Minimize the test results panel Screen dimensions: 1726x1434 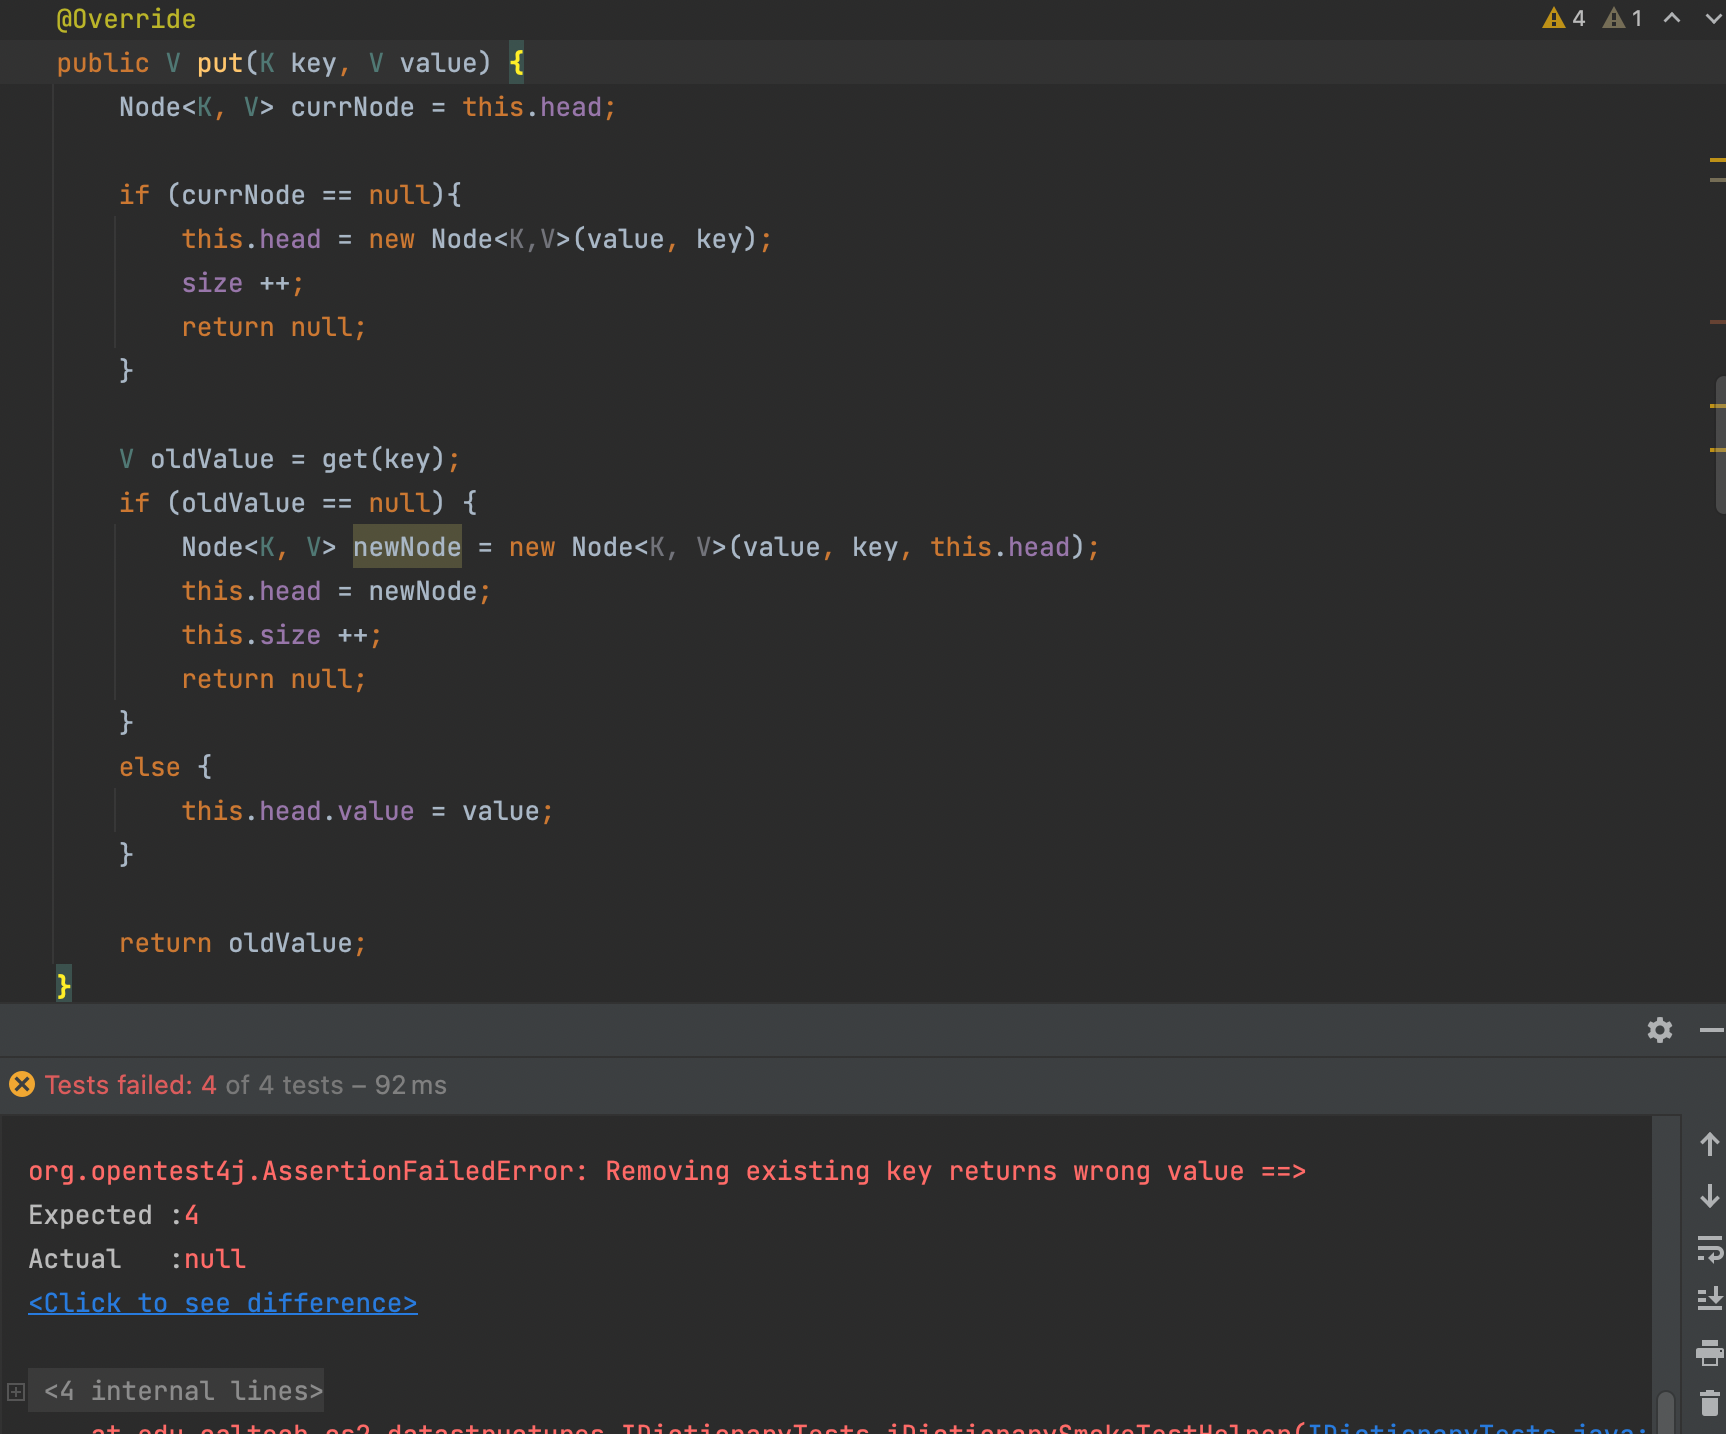[1711, 1030]
